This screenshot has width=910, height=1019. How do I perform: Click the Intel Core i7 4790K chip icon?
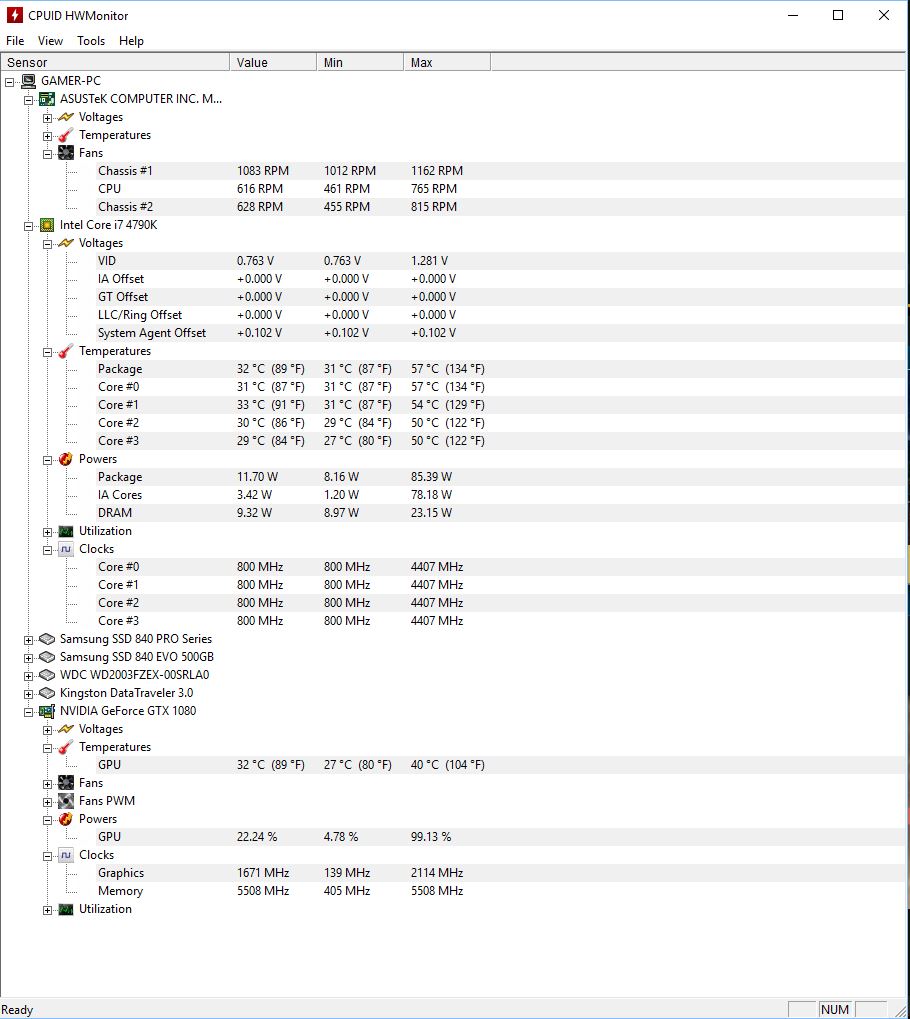click(47, 225)
